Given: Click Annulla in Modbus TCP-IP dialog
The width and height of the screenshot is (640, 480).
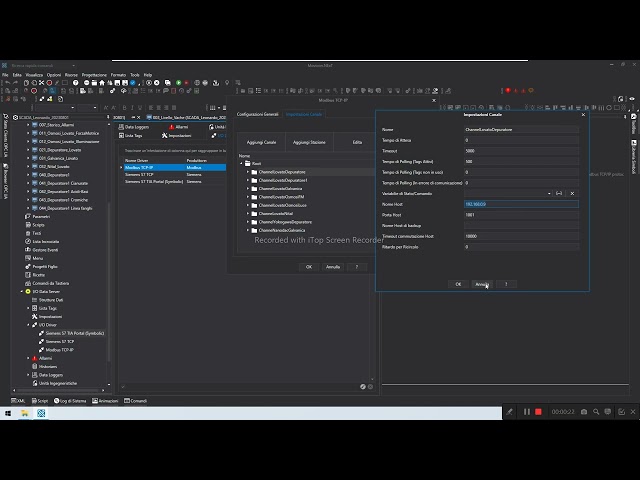Looking at the screenshot, I should (x=333, y=267).
